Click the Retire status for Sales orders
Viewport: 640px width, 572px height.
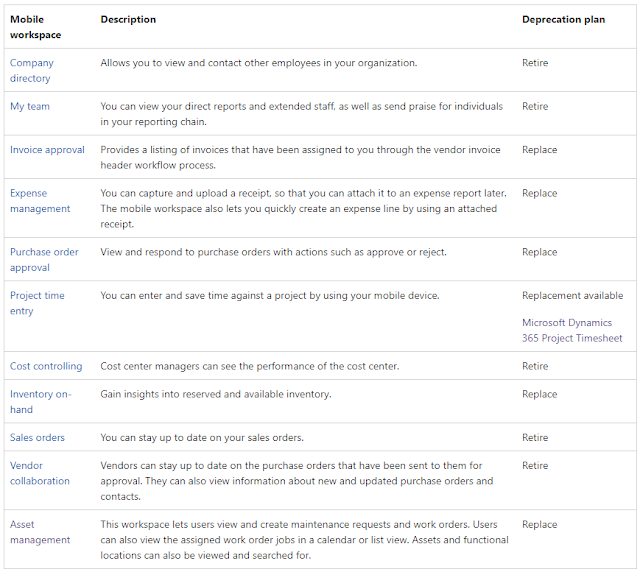tap(535, 437)
